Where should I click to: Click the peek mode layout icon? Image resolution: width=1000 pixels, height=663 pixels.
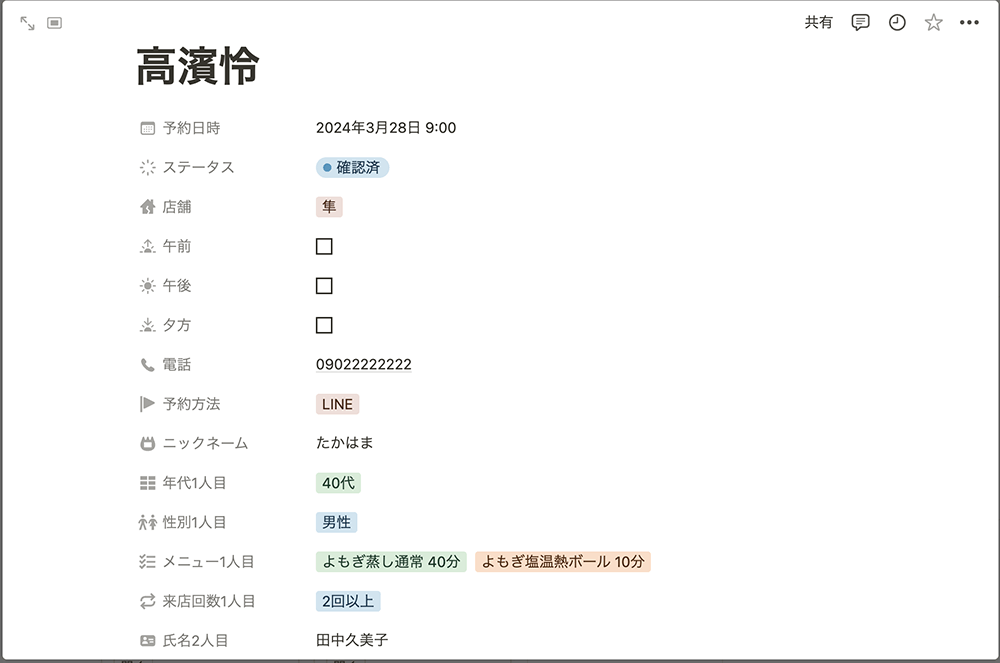pos(55,23)
